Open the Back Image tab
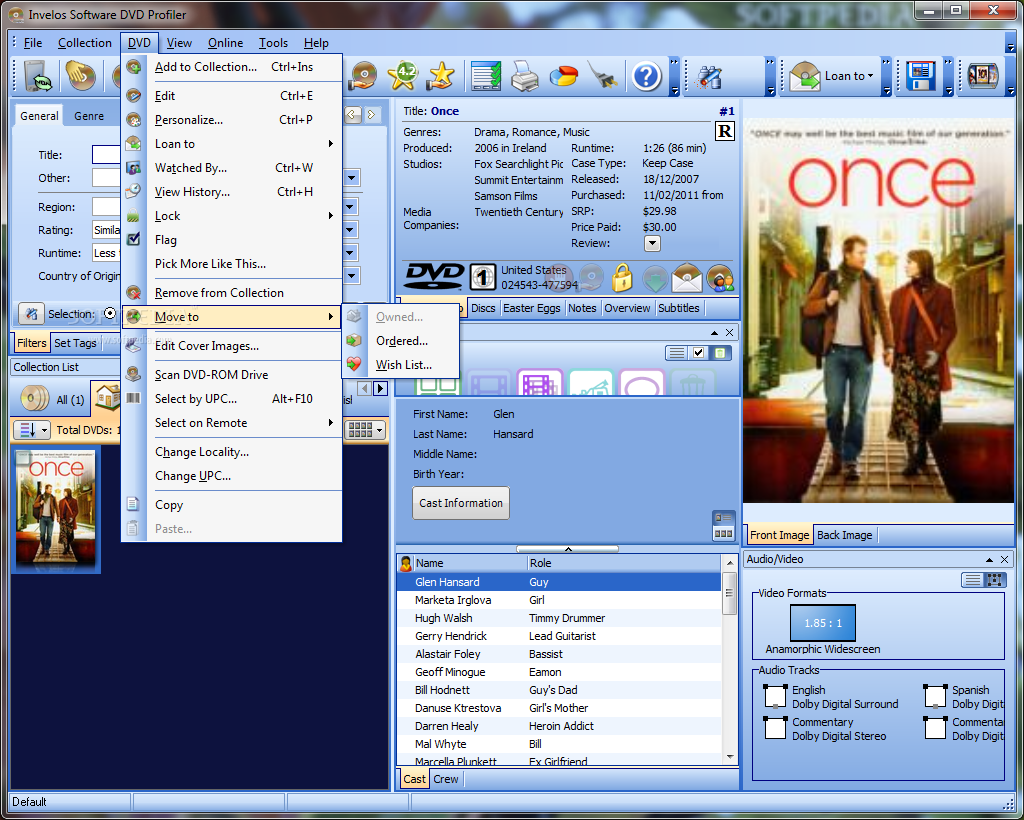The height and width of the screenshot is (820, 1024). coord(844,535)
